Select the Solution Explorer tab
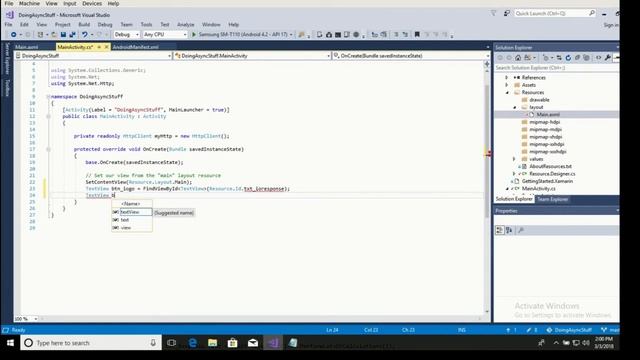Image resolution: width=640 pixels, height=360 pixels. [514, 199]
